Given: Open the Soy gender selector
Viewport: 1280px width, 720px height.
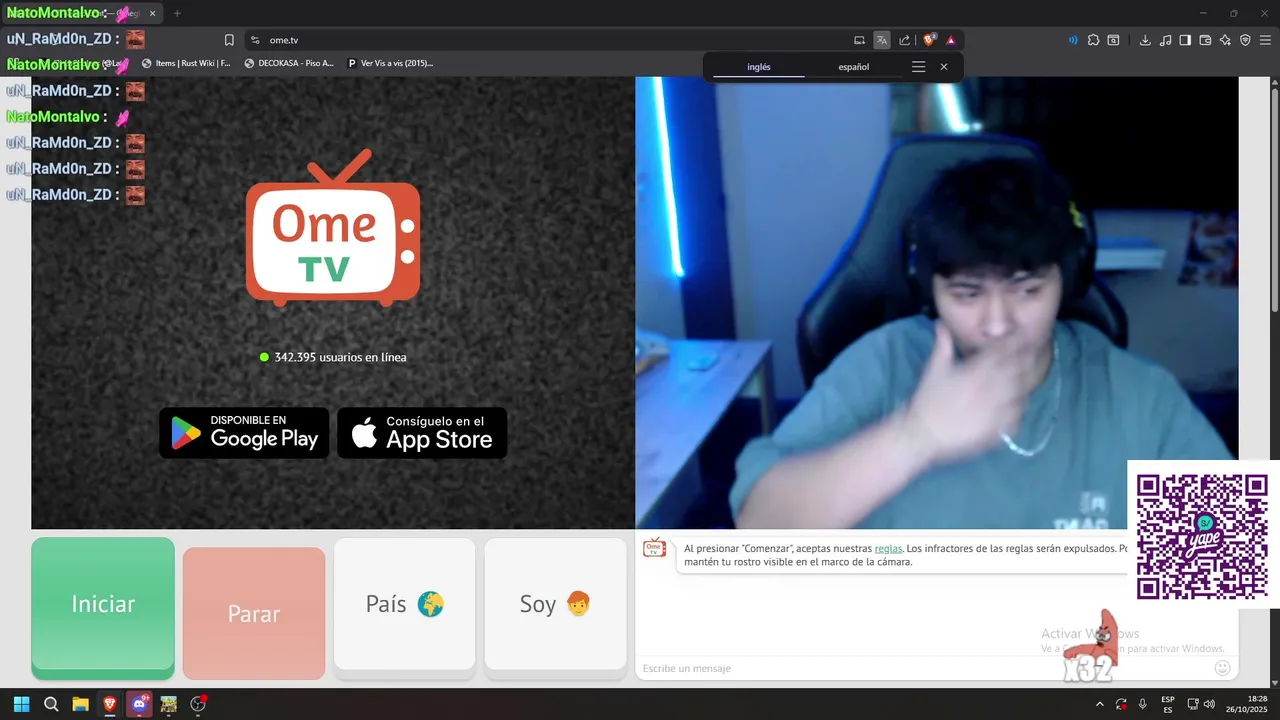Looking at the screenshot, I should coord(555,604).
